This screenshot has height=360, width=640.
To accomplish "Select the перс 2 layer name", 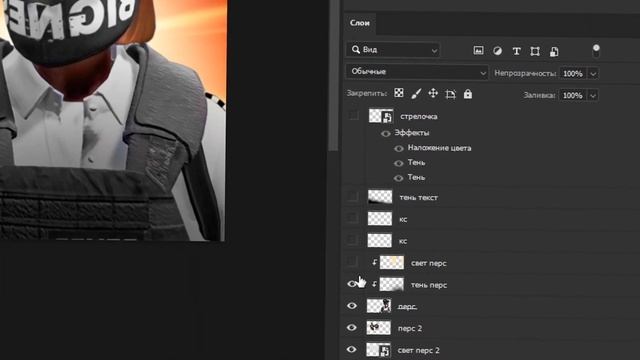I will tap(410, 329).
